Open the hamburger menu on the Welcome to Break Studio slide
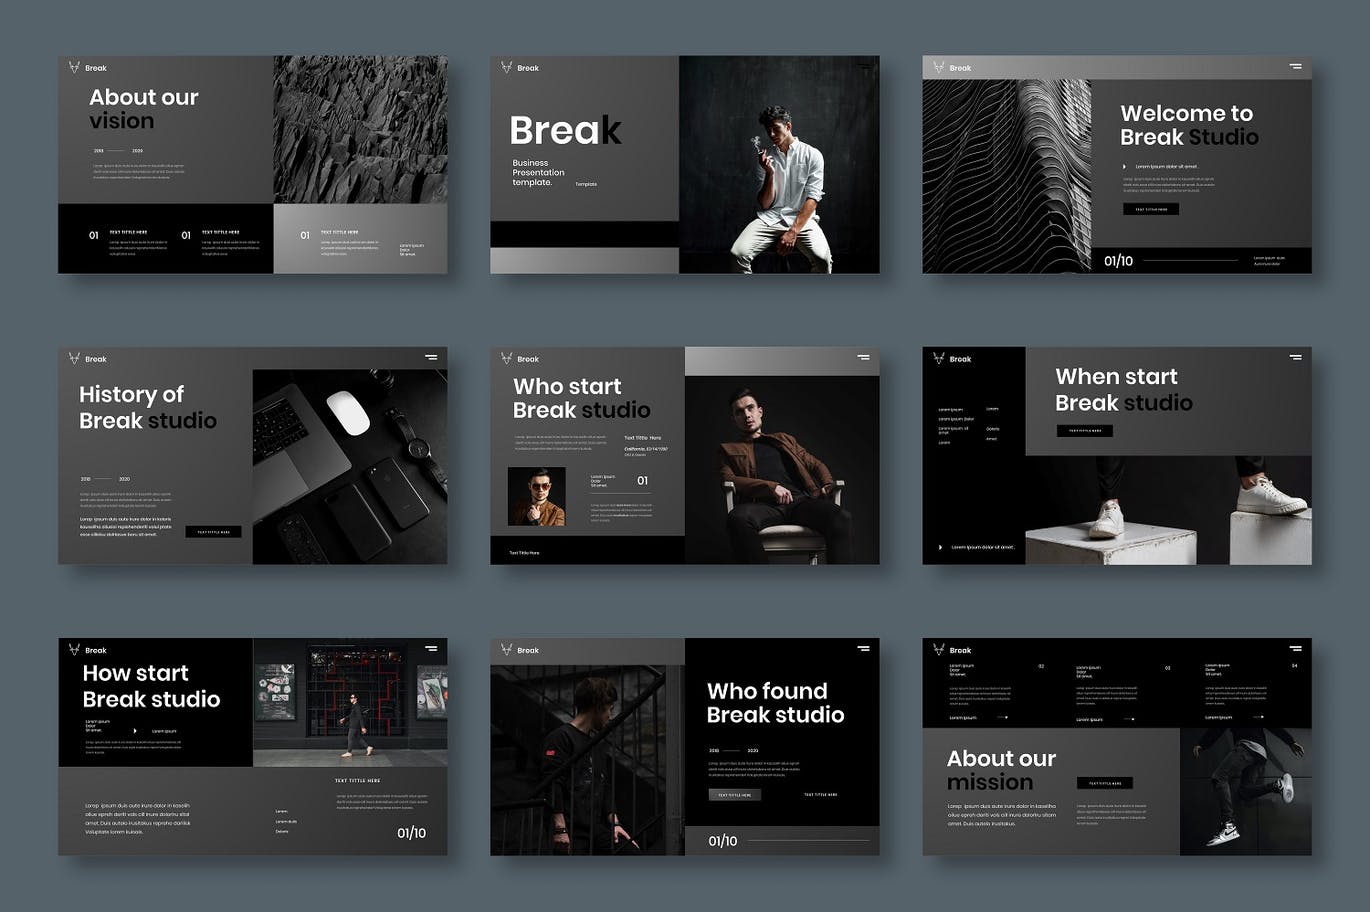Image resolution: width=1370 pixels, height=912 pixels. pos(1295,66)
